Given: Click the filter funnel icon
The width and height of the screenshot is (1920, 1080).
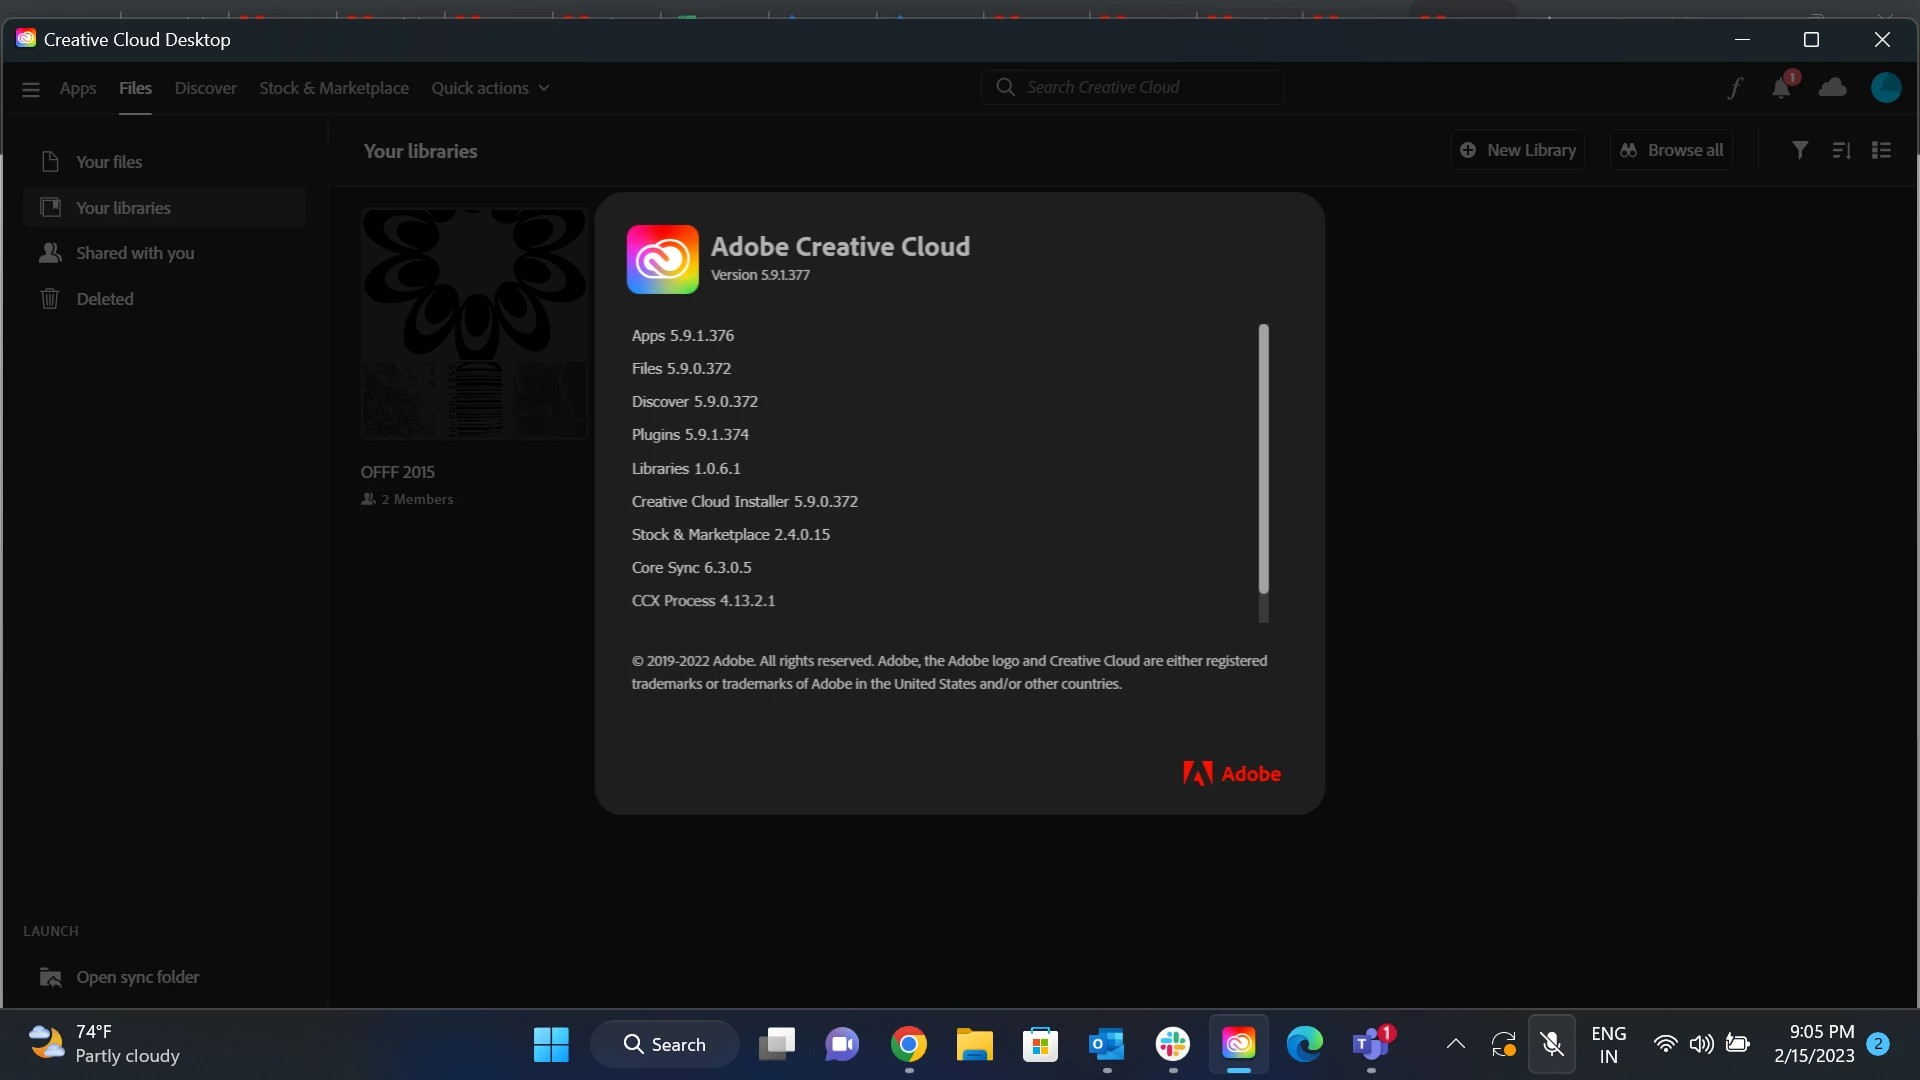Looking at the screenshot, I should [x=1799, y=150].
